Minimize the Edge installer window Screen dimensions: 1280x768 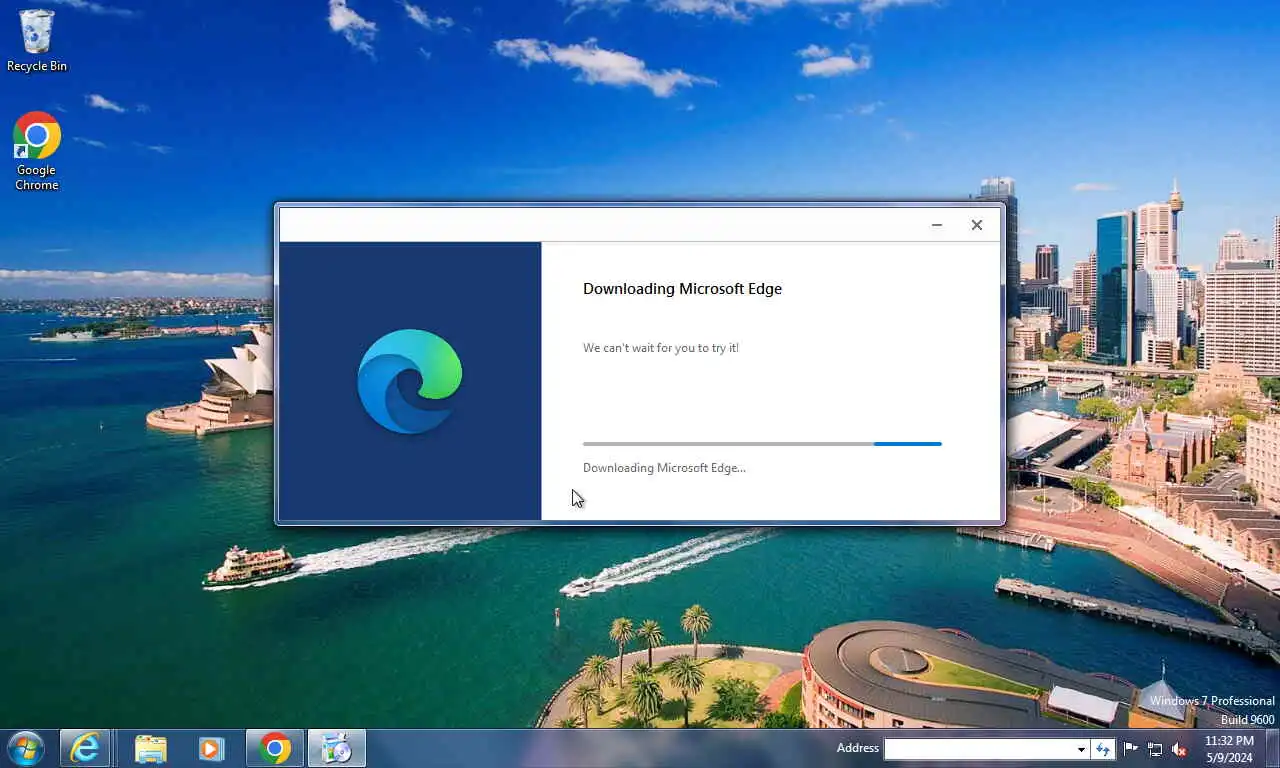pyautogui.click(x=937, y=225)
